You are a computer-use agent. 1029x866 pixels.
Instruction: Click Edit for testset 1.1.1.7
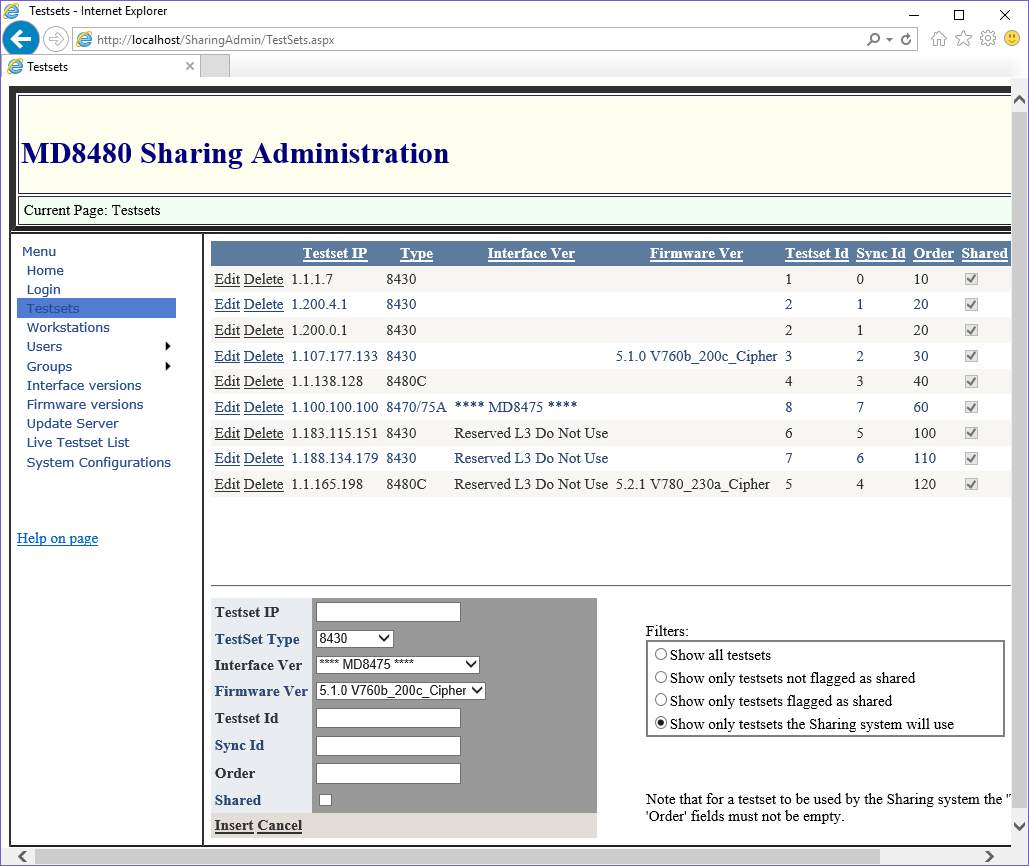point(227,279)
